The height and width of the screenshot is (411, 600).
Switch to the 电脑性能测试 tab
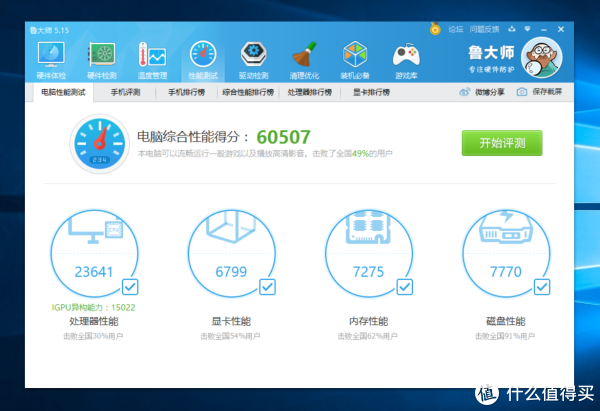coord(63,92)
